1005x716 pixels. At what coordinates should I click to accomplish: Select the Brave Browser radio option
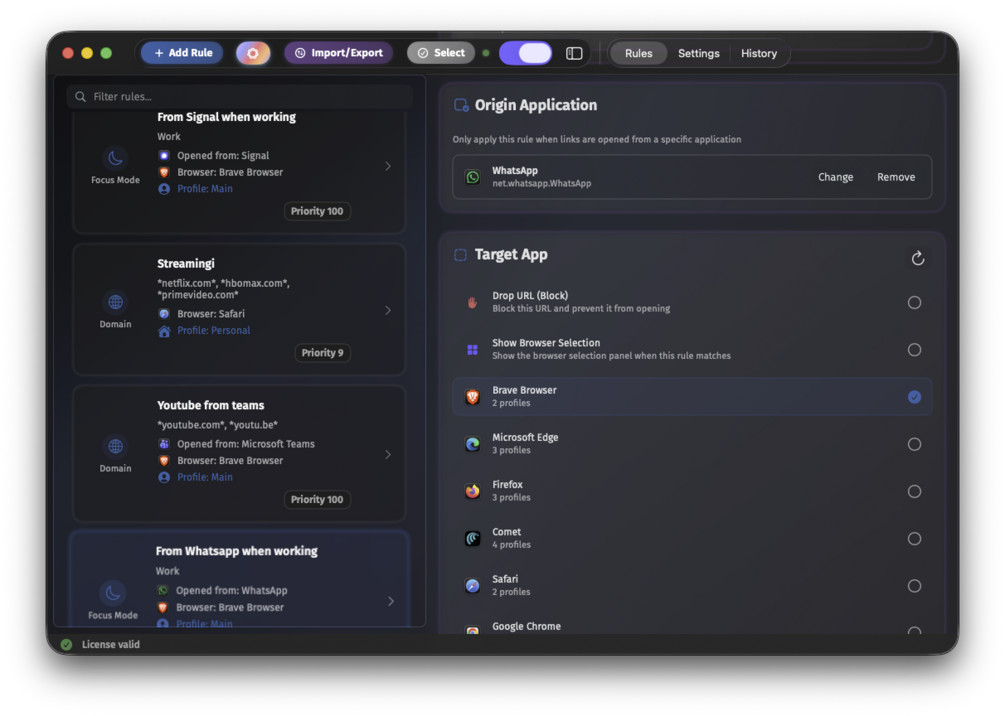(x=914, y=397)
